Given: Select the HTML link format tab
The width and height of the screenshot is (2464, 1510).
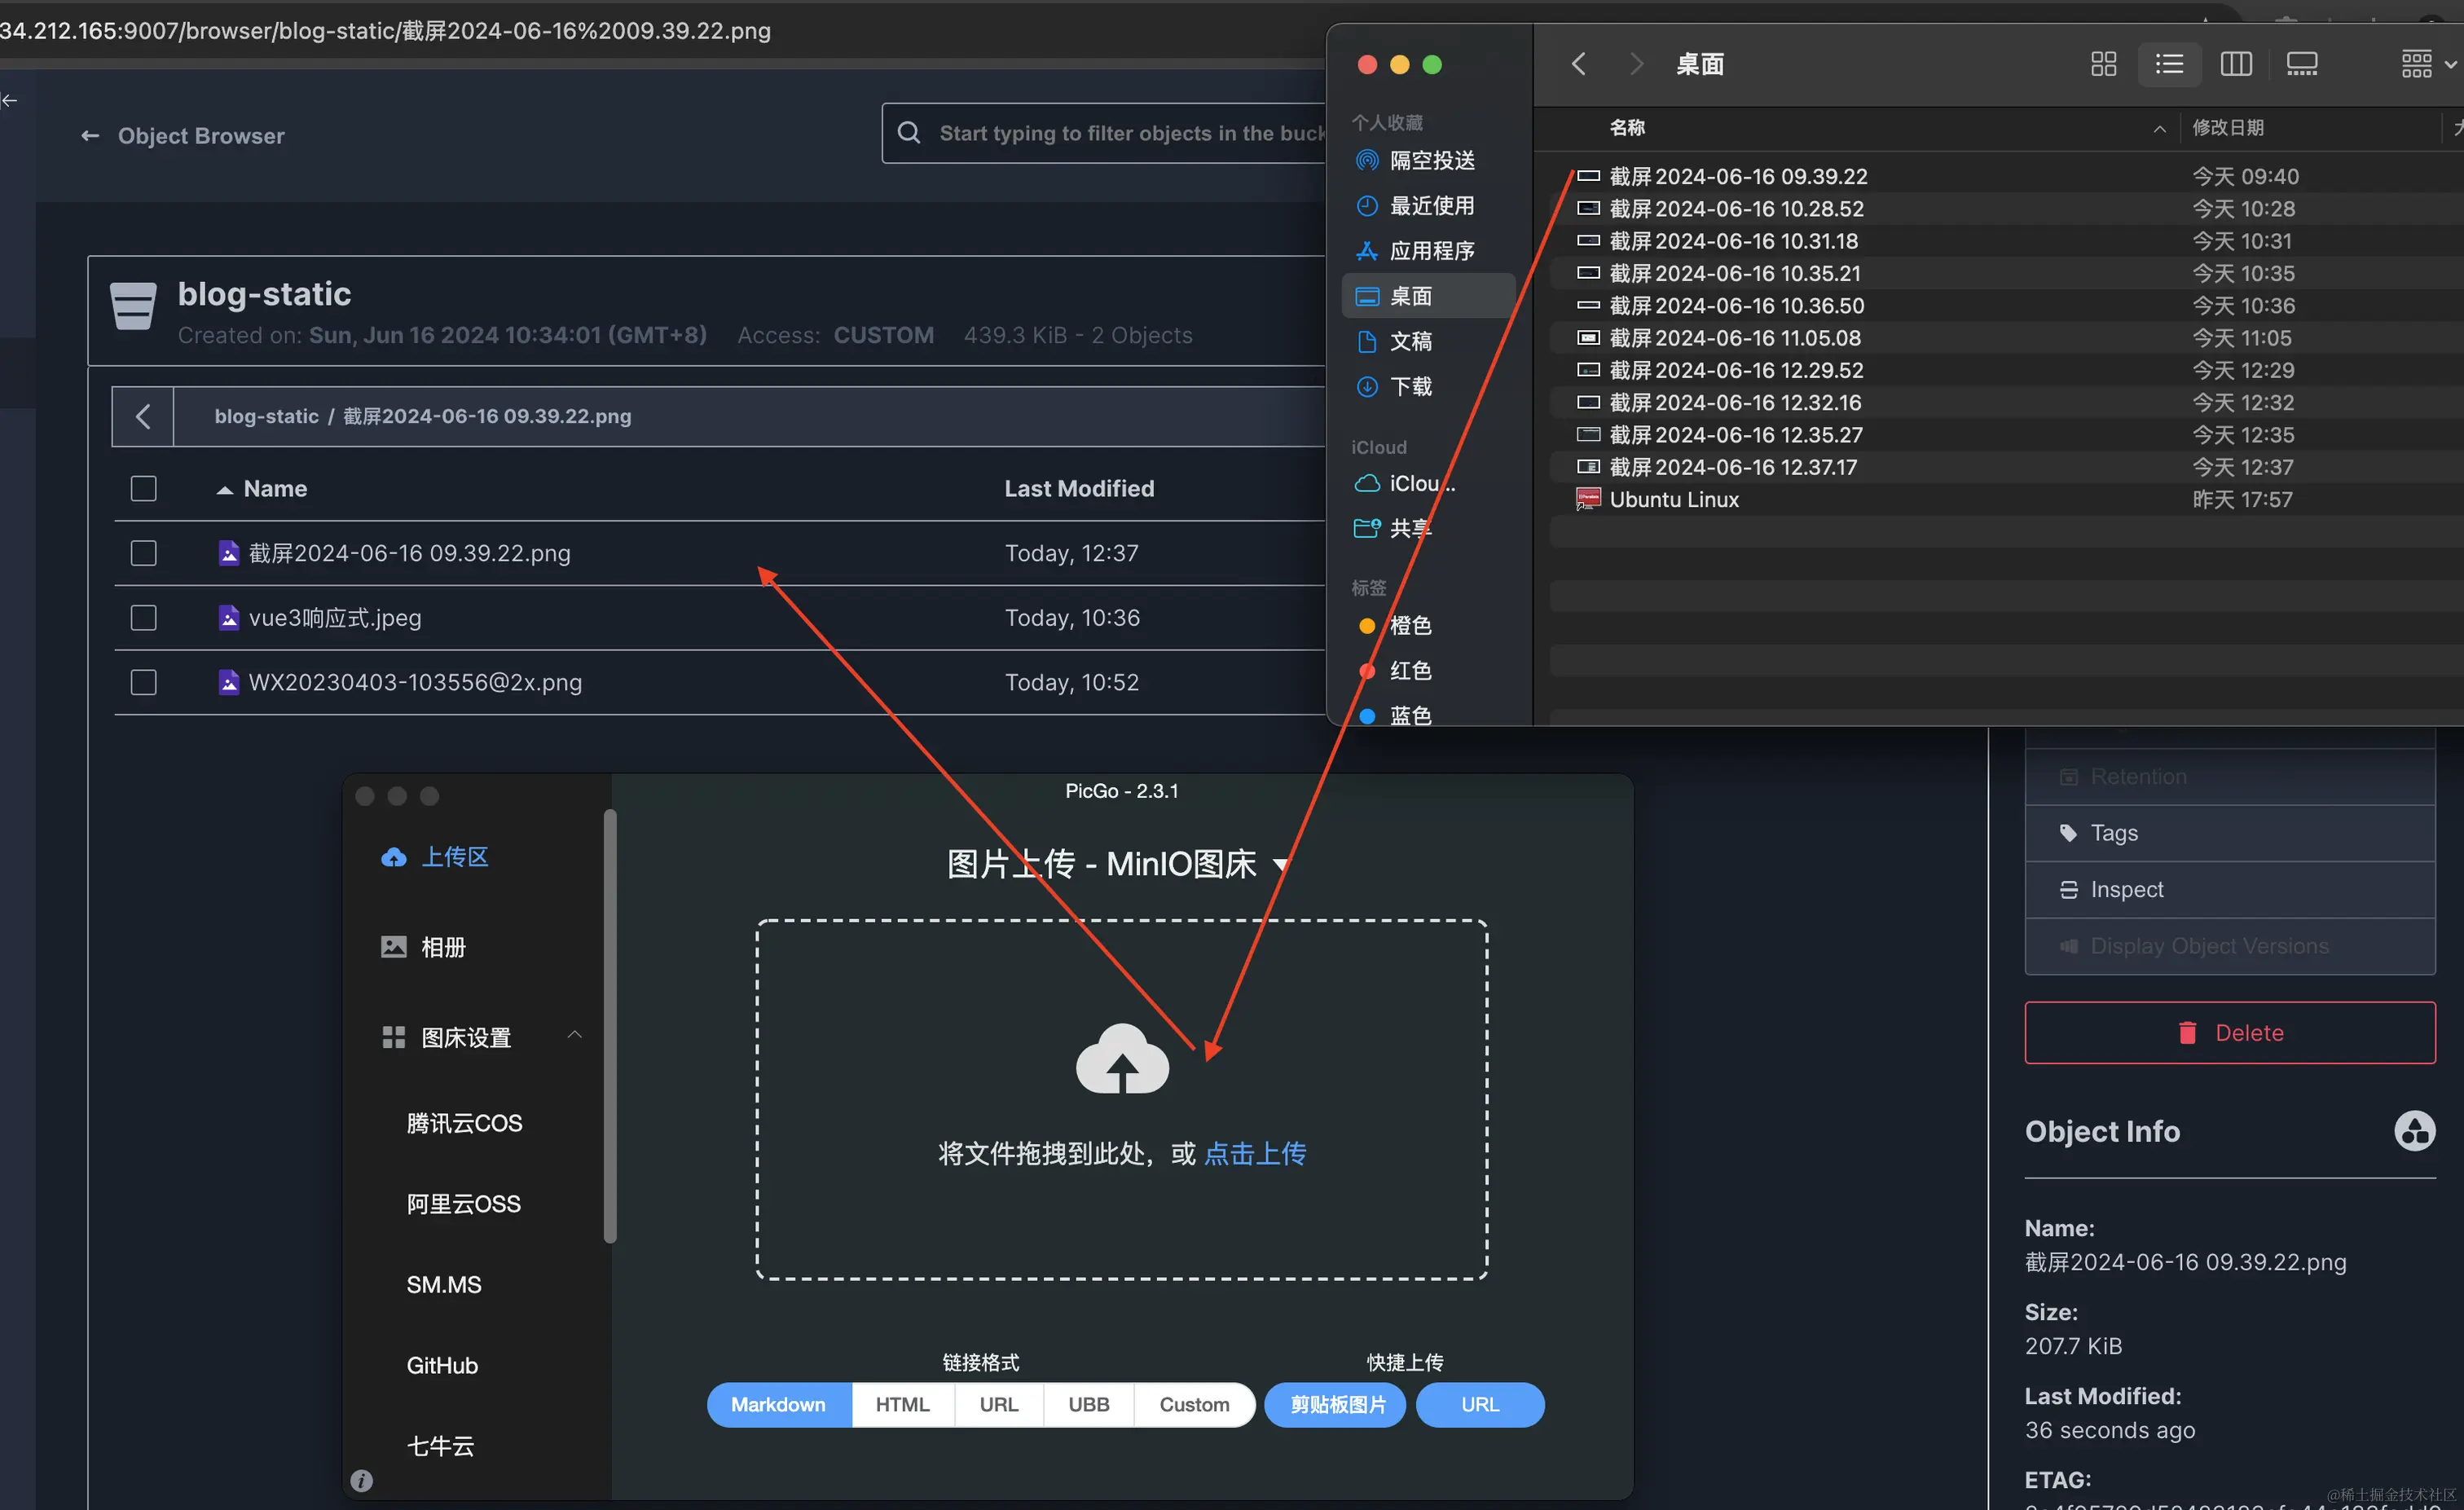Looking at the screenshot, I should (x=901, y=1404).
